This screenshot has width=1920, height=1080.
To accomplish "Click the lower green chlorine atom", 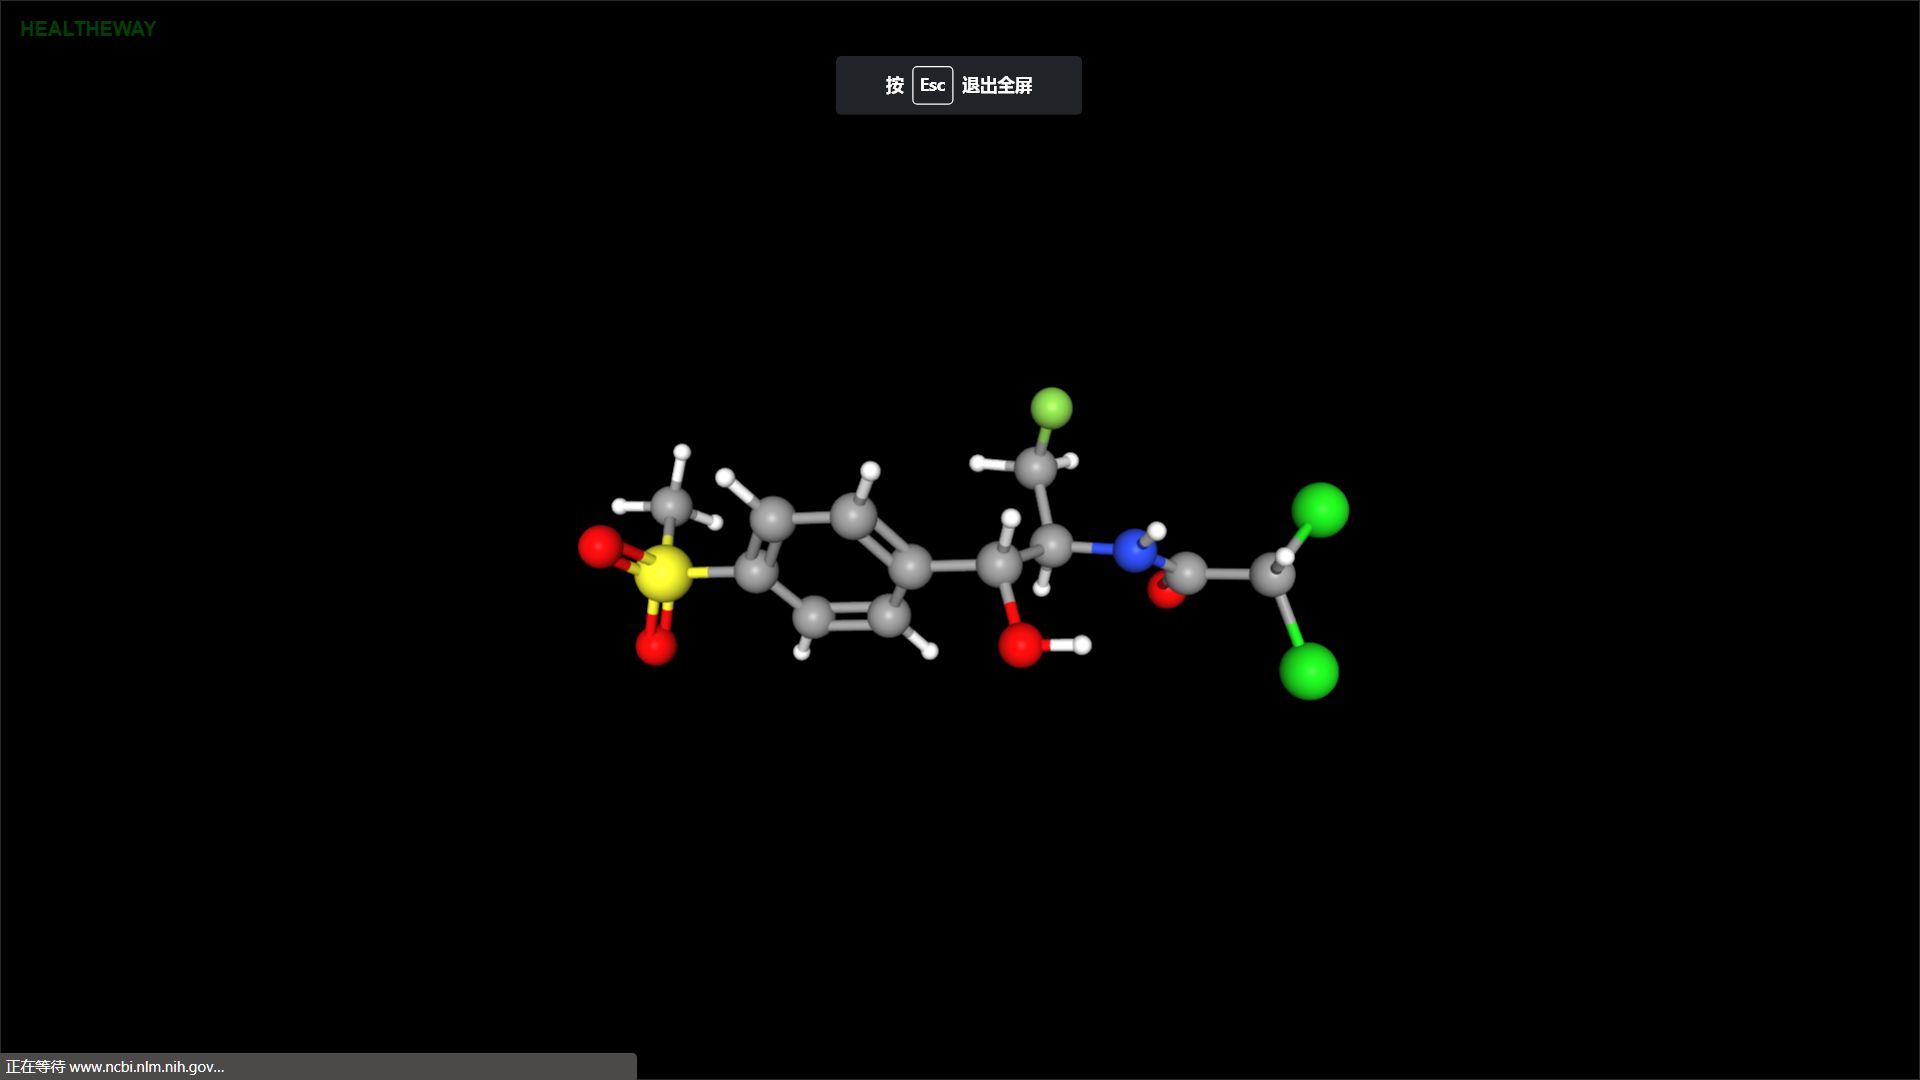I will pyautogui.click(x=1309, y=671).
